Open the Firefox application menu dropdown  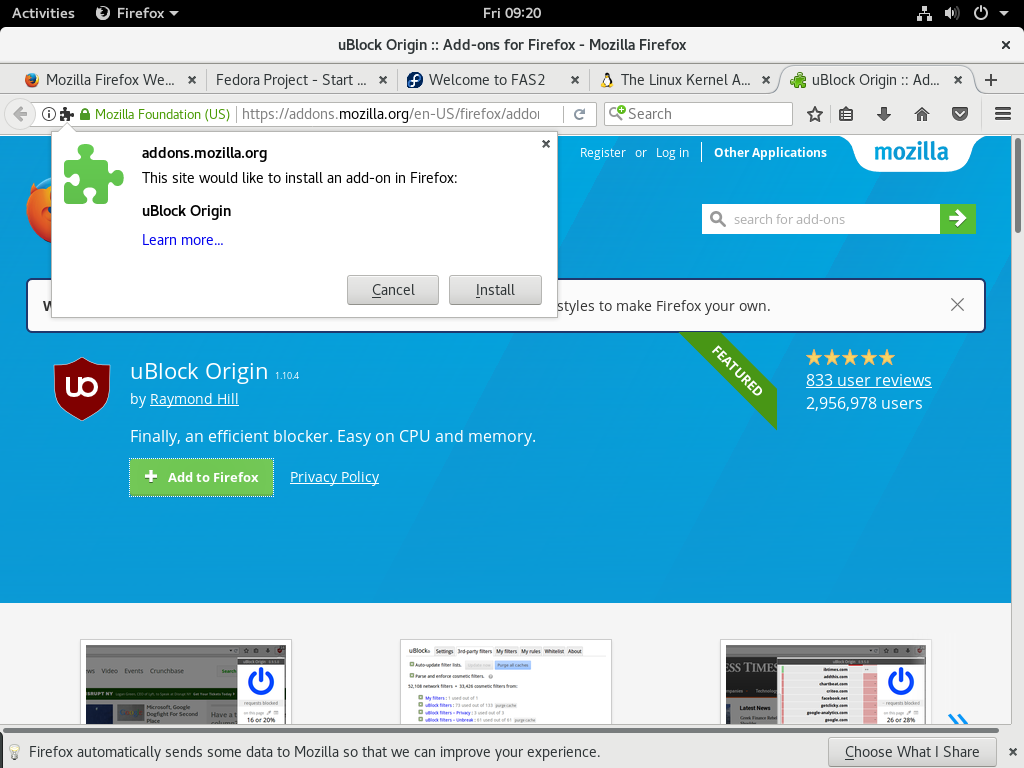click(137, 13)
